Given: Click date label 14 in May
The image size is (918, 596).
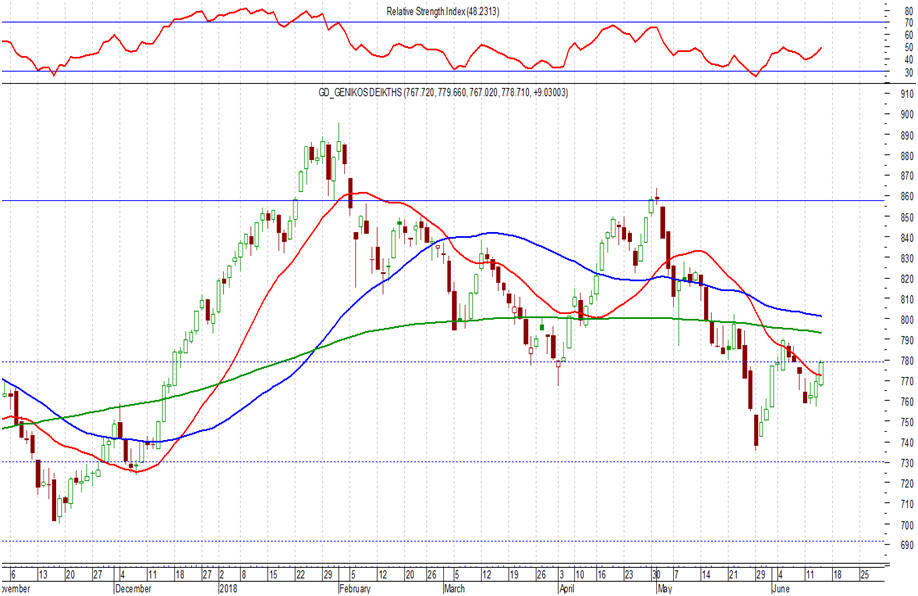Looking at the screenshot, I should tap(707, 575).
